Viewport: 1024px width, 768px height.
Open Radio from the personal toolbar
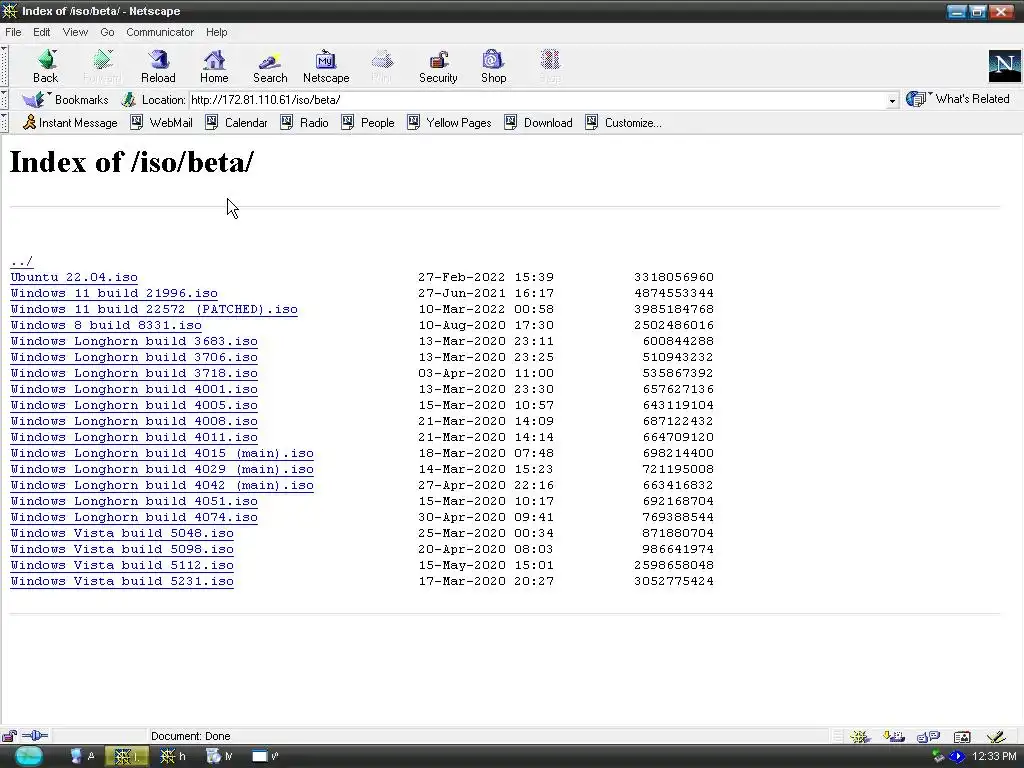click(304, 123)
